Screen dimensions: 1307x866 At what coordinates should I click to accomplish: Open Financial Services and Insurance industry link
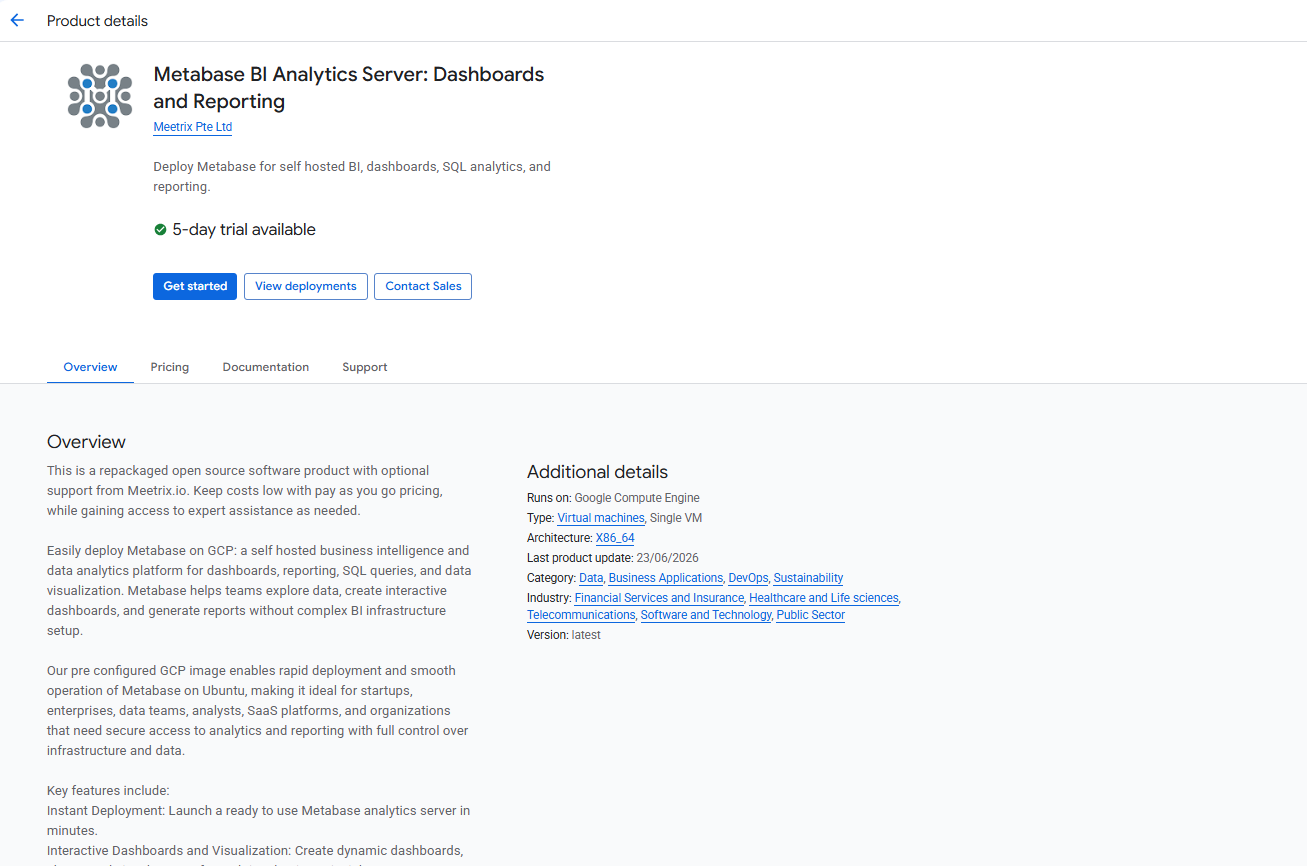tap(659, 598)
